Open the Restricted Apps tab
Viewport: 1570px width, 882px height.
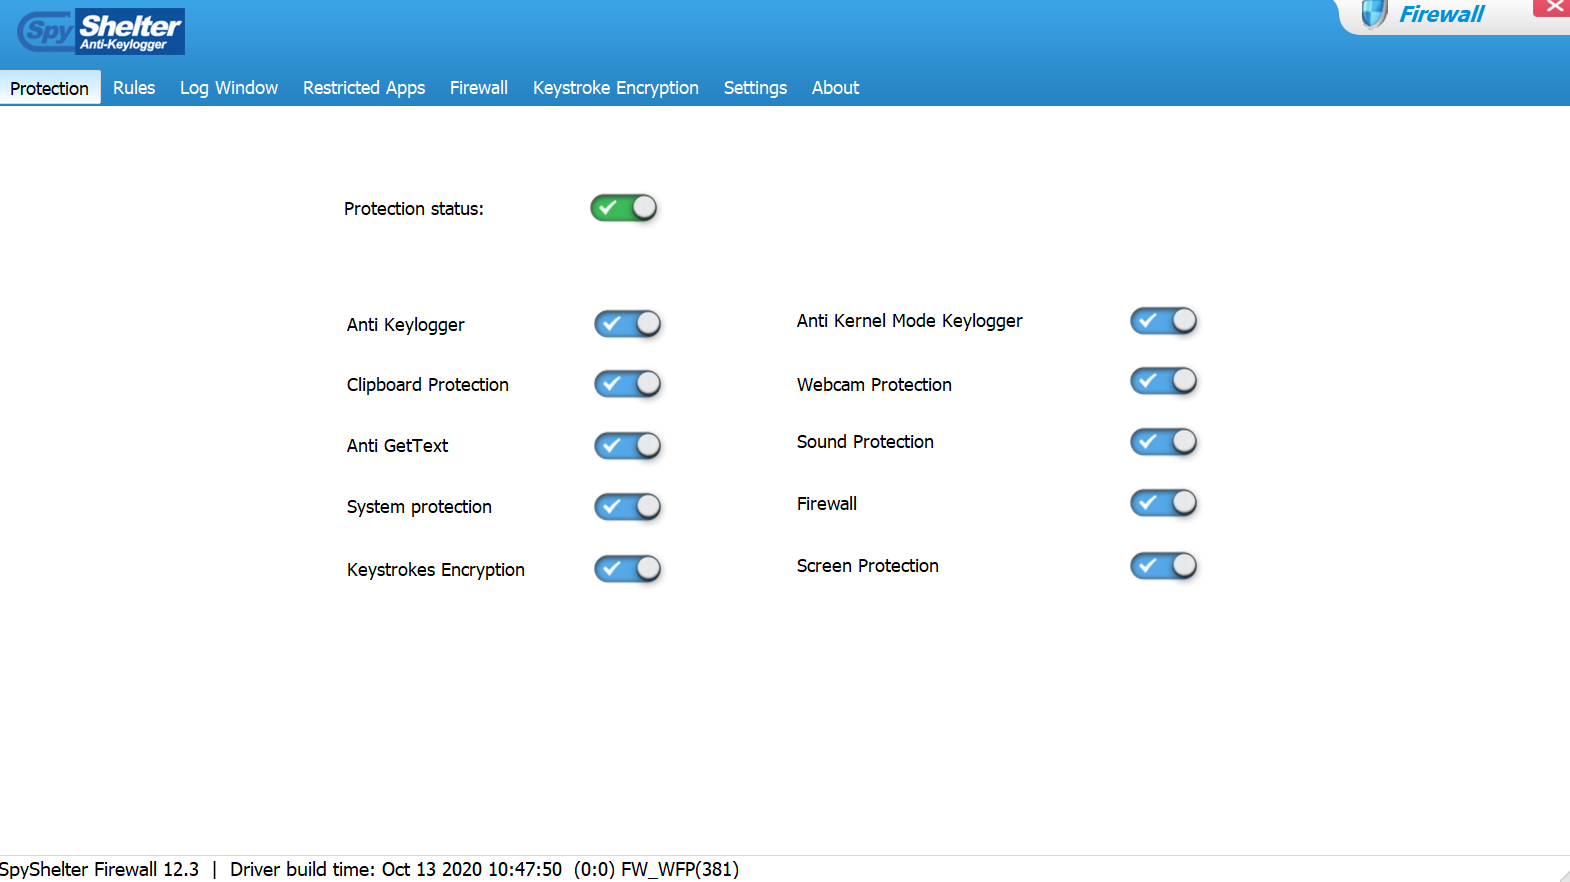click(364, 88)
